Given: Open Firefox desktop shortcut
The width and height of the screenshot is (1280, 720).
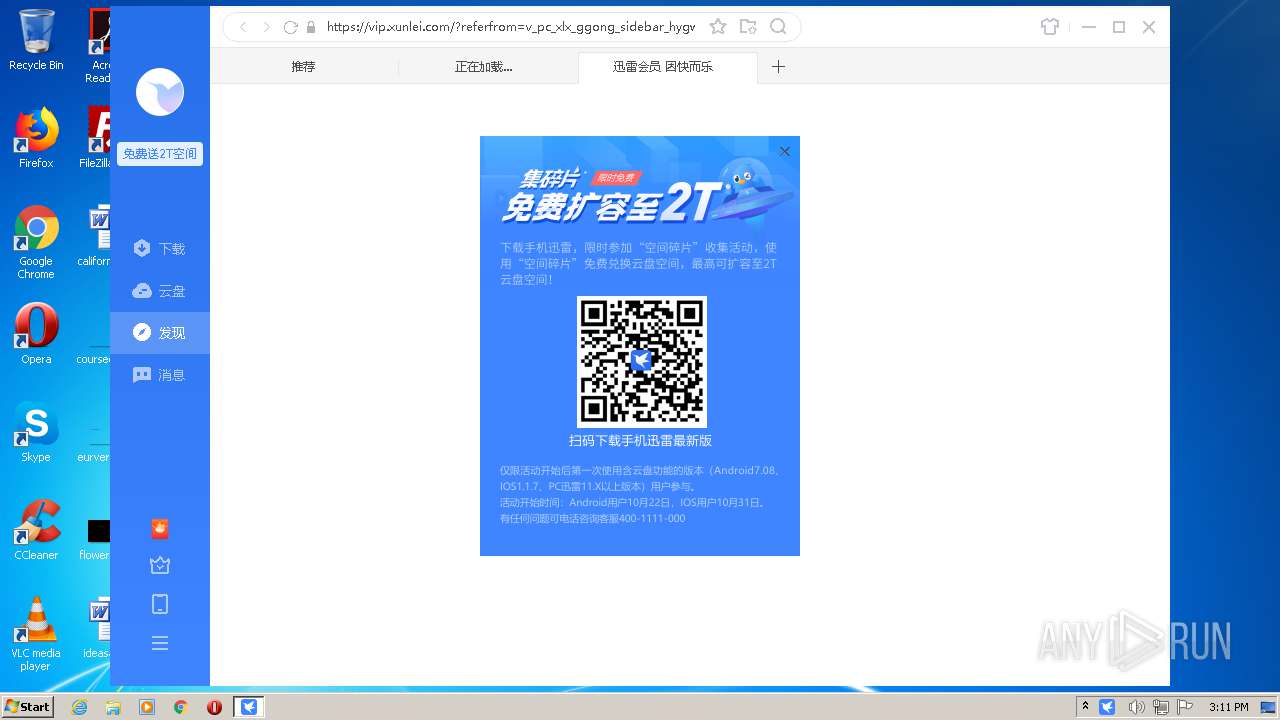Looking at the screenshot, I should tap(36, 138).
